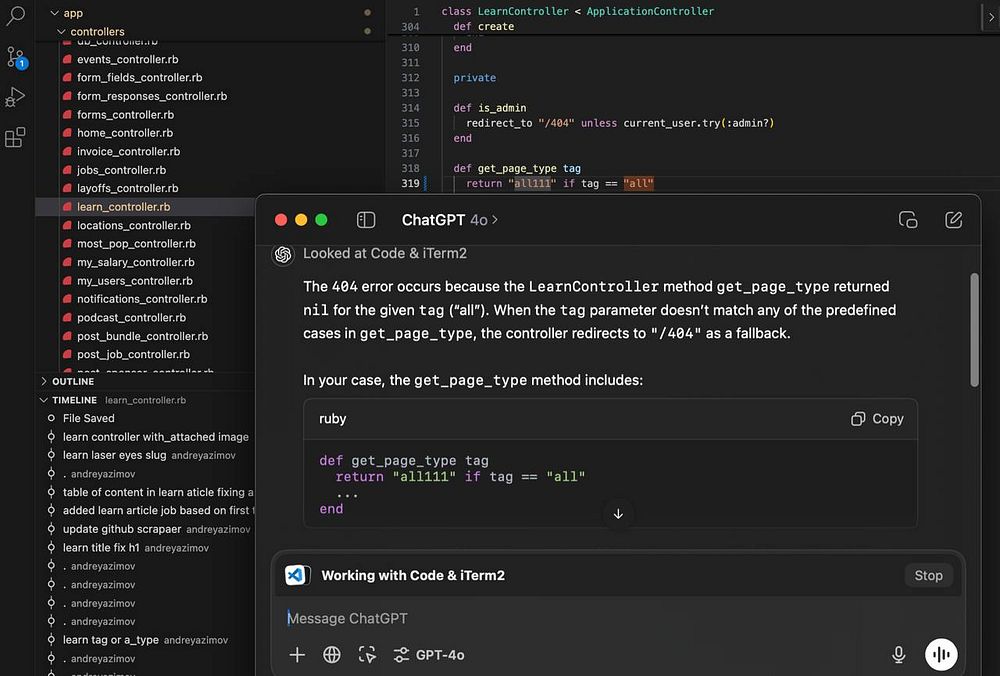Click Ruby file icon next to events_controller.rb
This screenshot has width=1000, height=676.
coord(67,59)
